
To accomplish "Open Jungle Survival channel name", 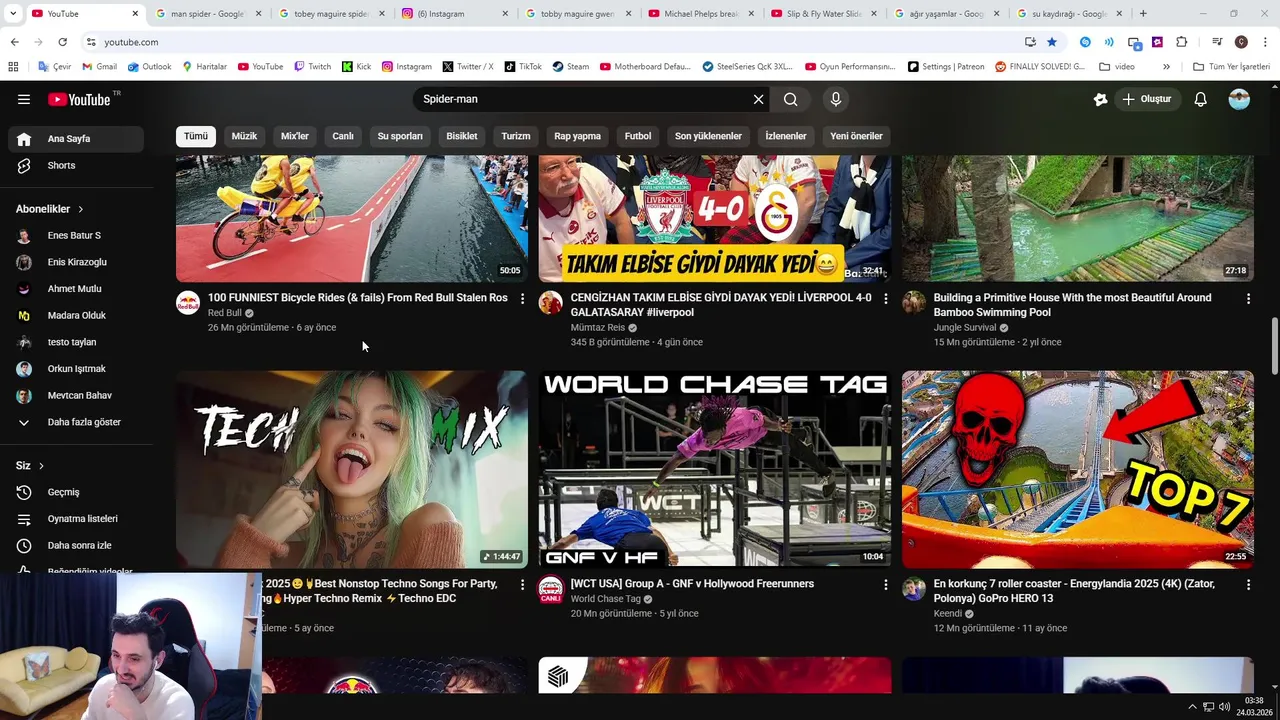I will (x=965, y=327).
